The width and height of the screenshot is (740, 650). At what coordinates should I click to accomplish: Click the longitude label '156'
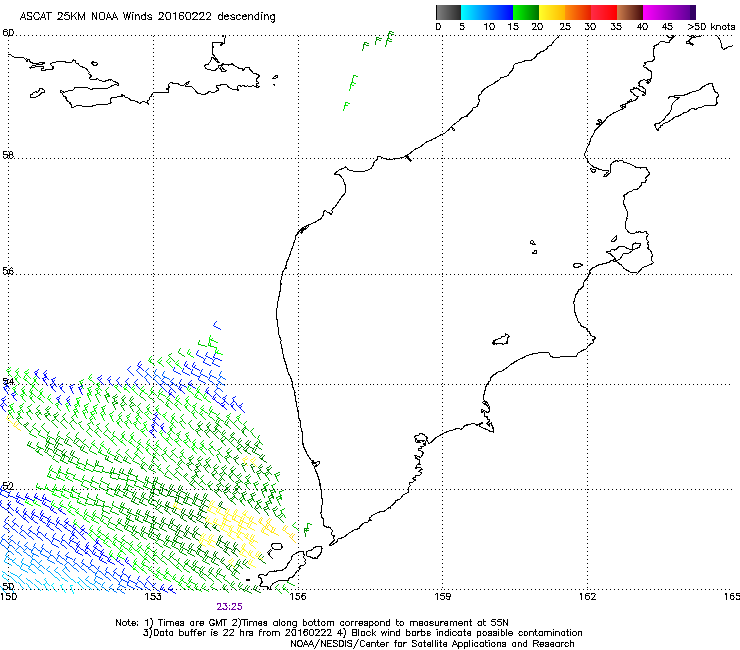pos(298,597)
